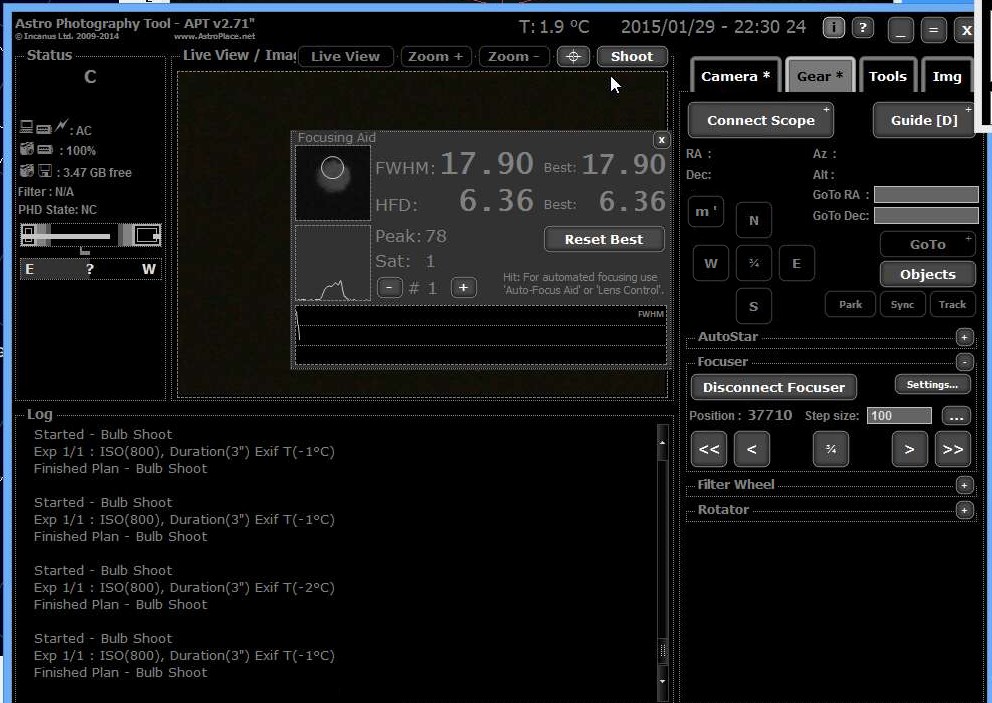Click the Step size input field
Image resolution: width=992 pixels, height=703 pixels.
click(x=899, y=416)
